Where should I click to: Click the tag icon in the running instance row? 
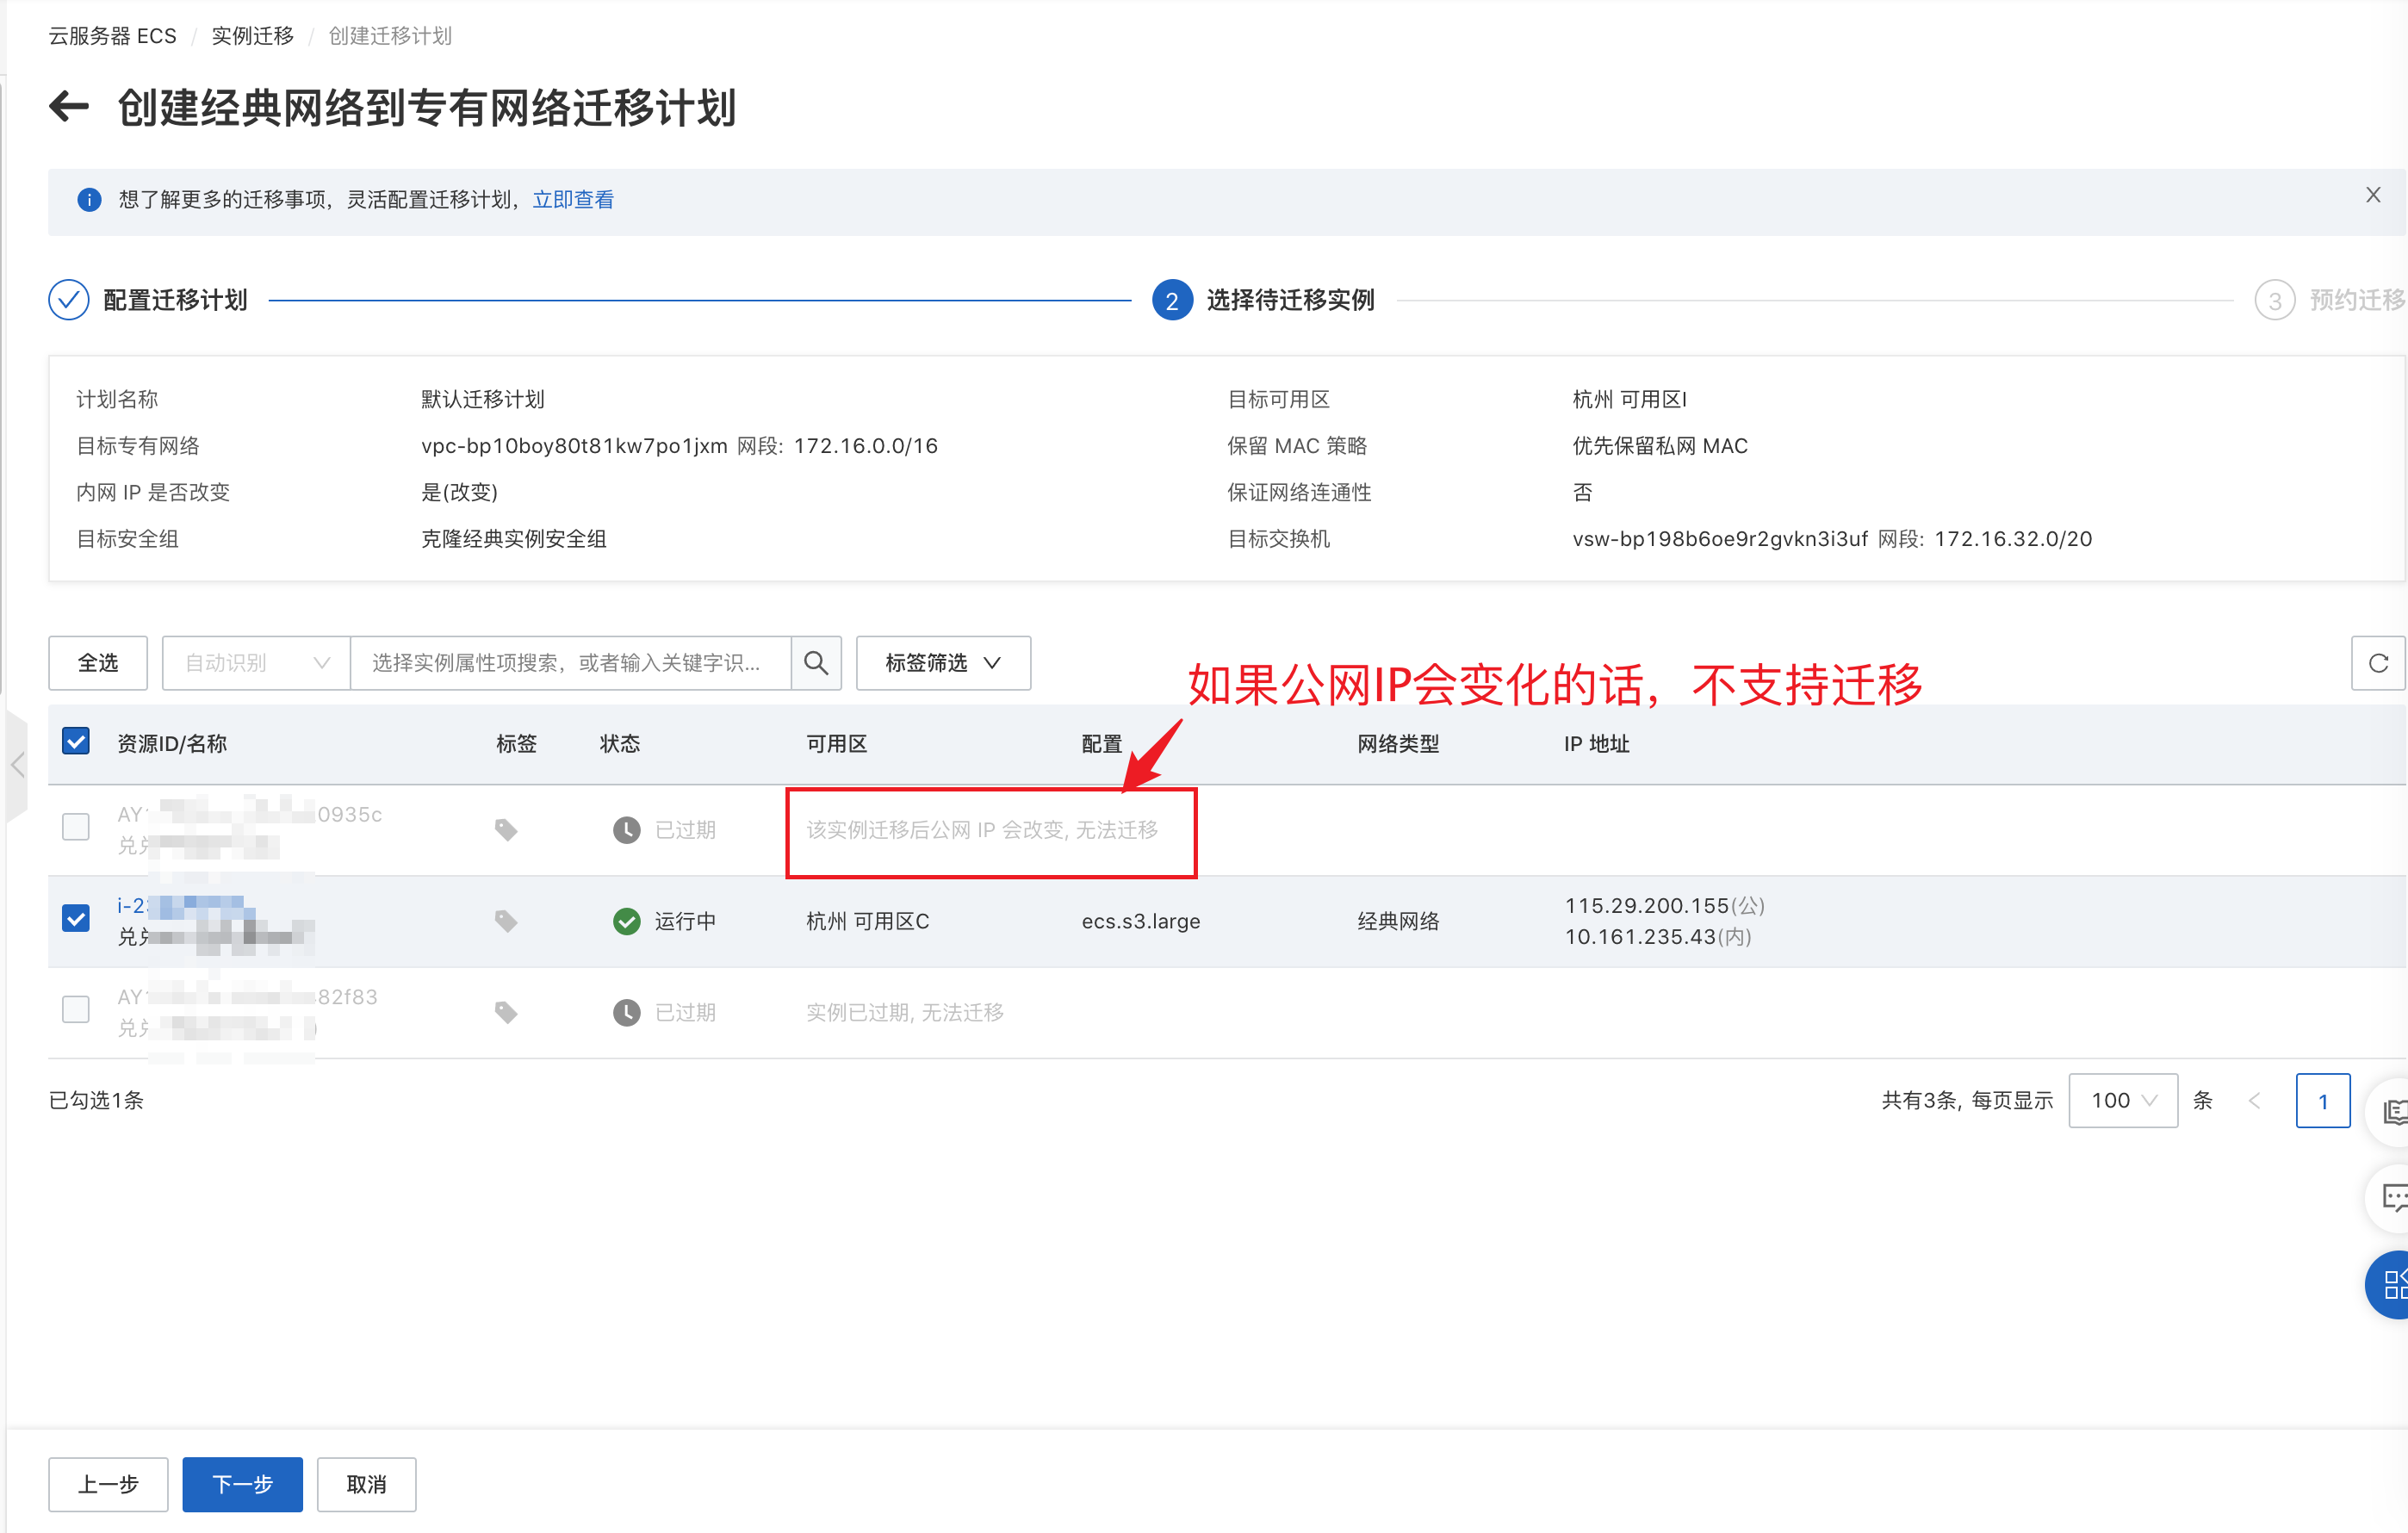click(506, 921)
